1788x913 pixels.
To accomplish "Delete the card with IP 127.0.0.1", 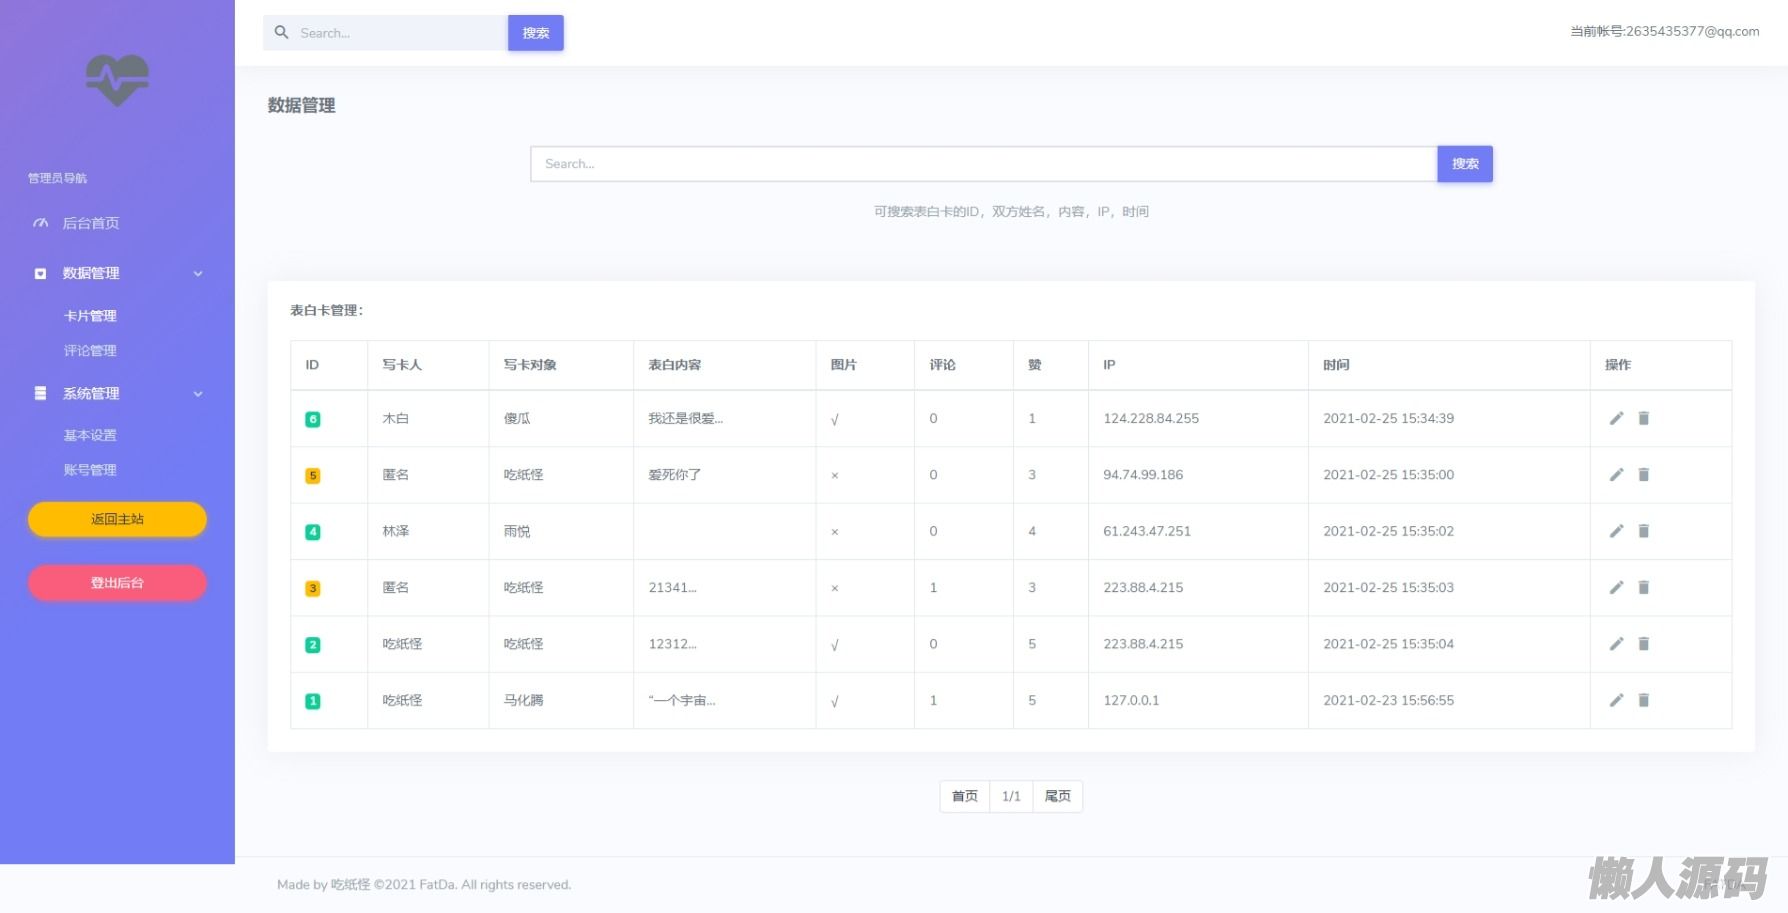I will point(1643,700).
